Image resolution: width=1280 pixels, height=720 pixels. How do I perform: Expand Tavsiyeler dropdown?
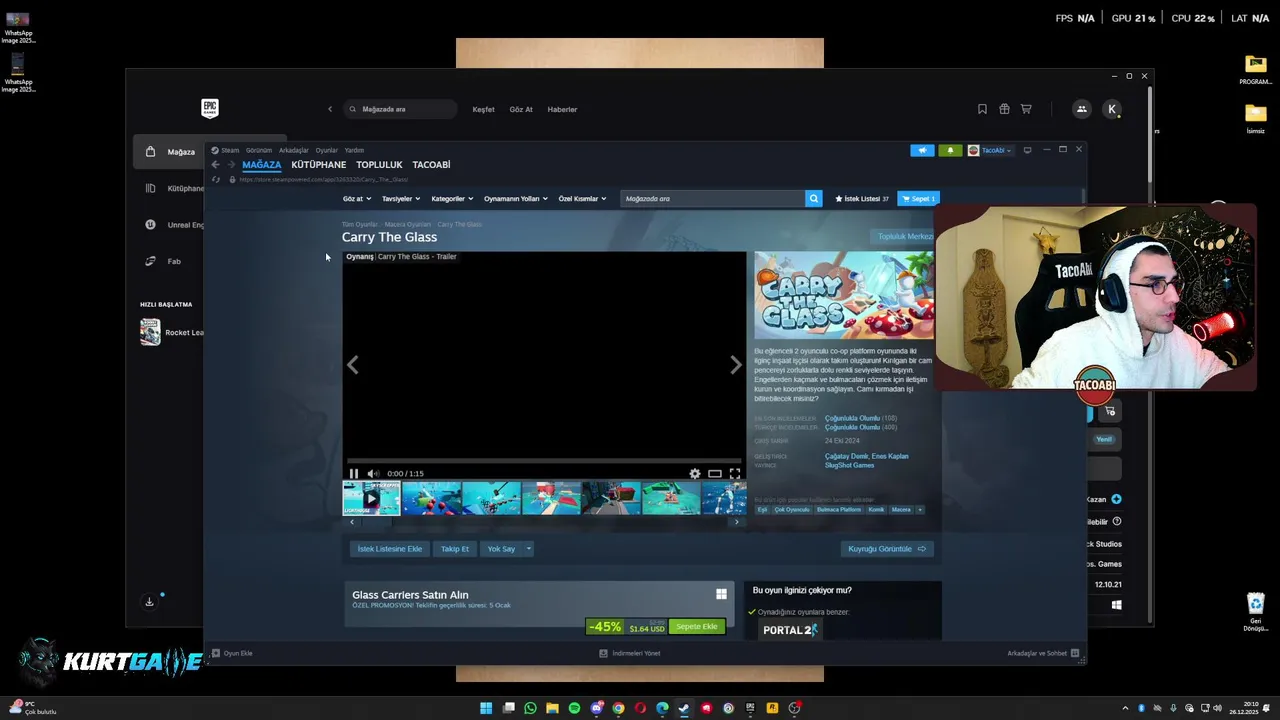coord(401,199)
